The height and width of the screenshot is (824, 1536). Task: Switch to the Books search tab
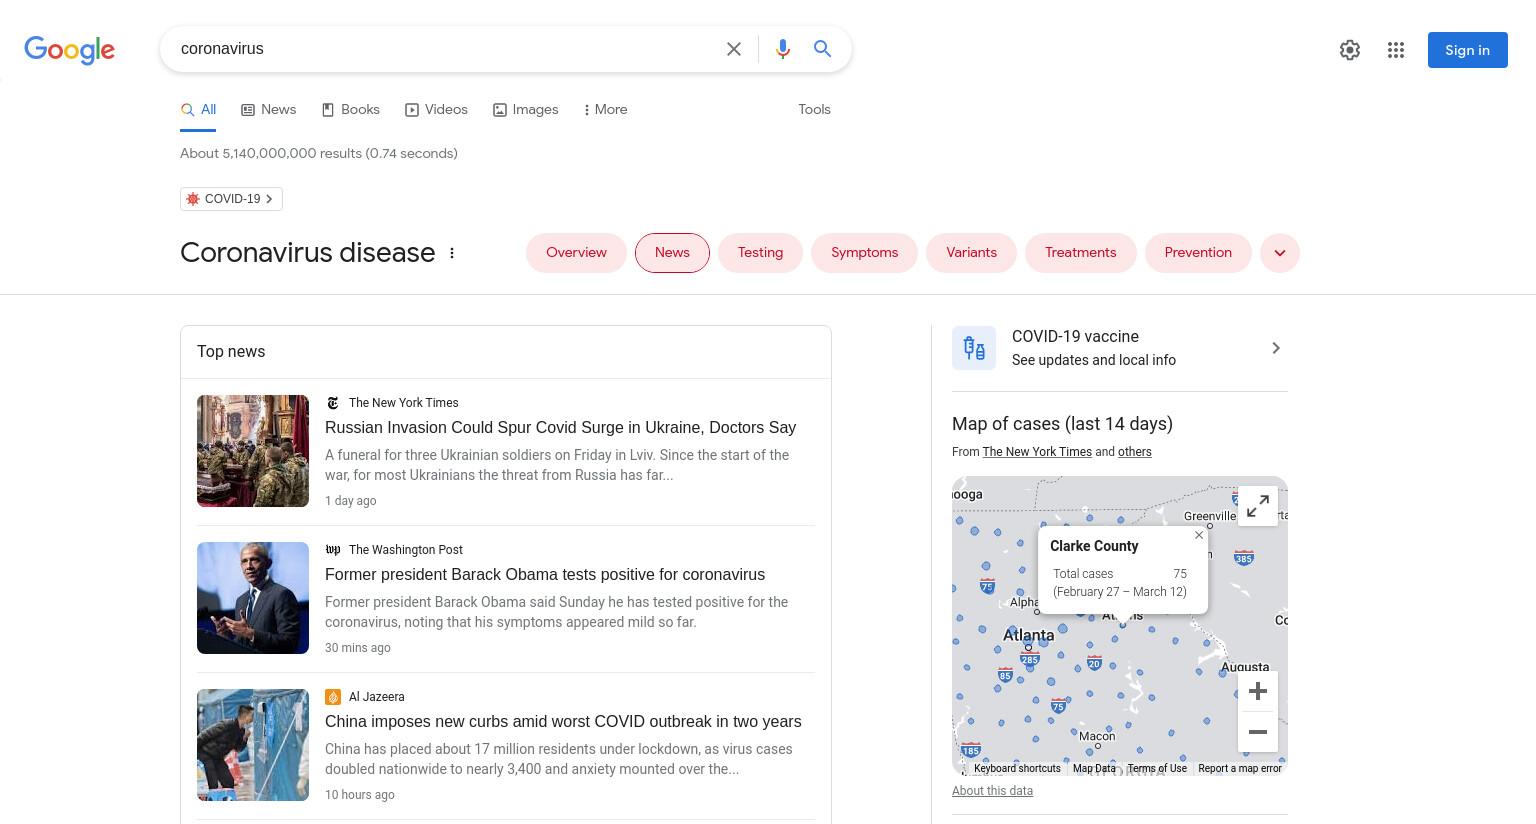coord(350,110)
